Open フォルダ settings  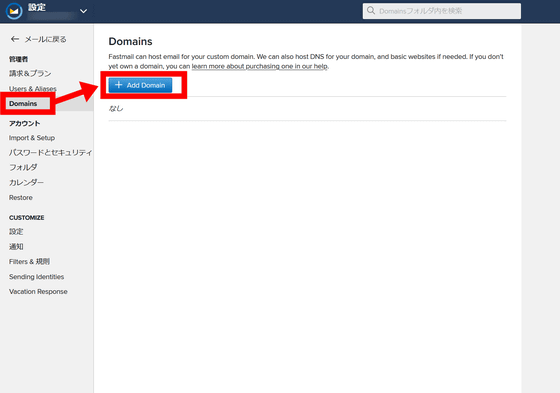pos(23,167)
